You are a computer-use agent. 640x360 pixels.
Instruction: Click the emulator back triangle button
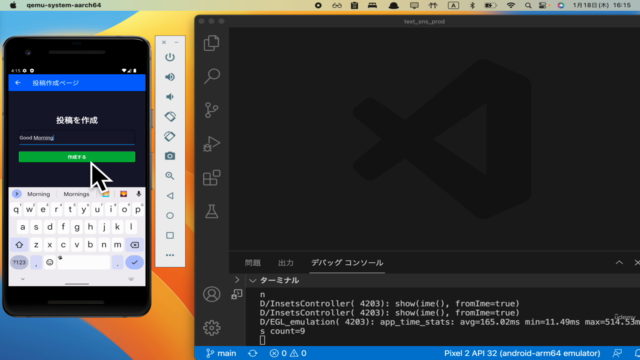point(170,196)
